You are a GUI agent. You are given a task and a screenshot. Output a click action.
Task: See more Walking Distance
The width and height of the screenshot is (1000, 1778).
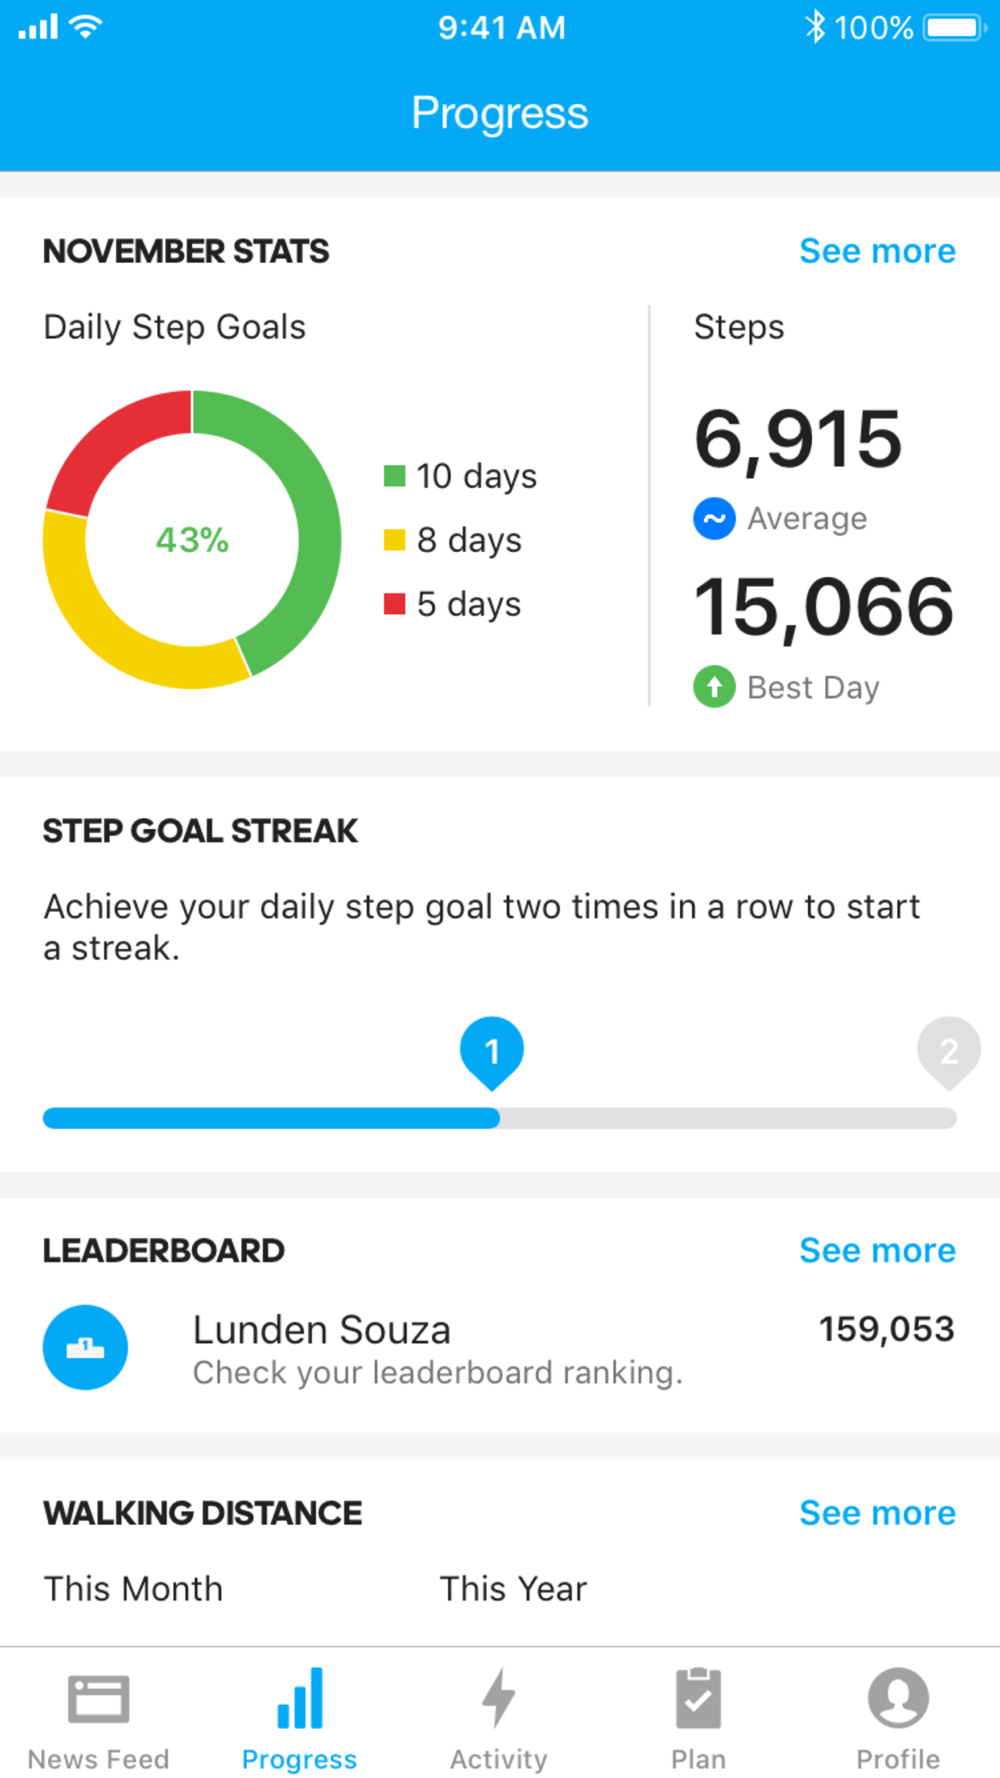click(x=877, y=1513)
